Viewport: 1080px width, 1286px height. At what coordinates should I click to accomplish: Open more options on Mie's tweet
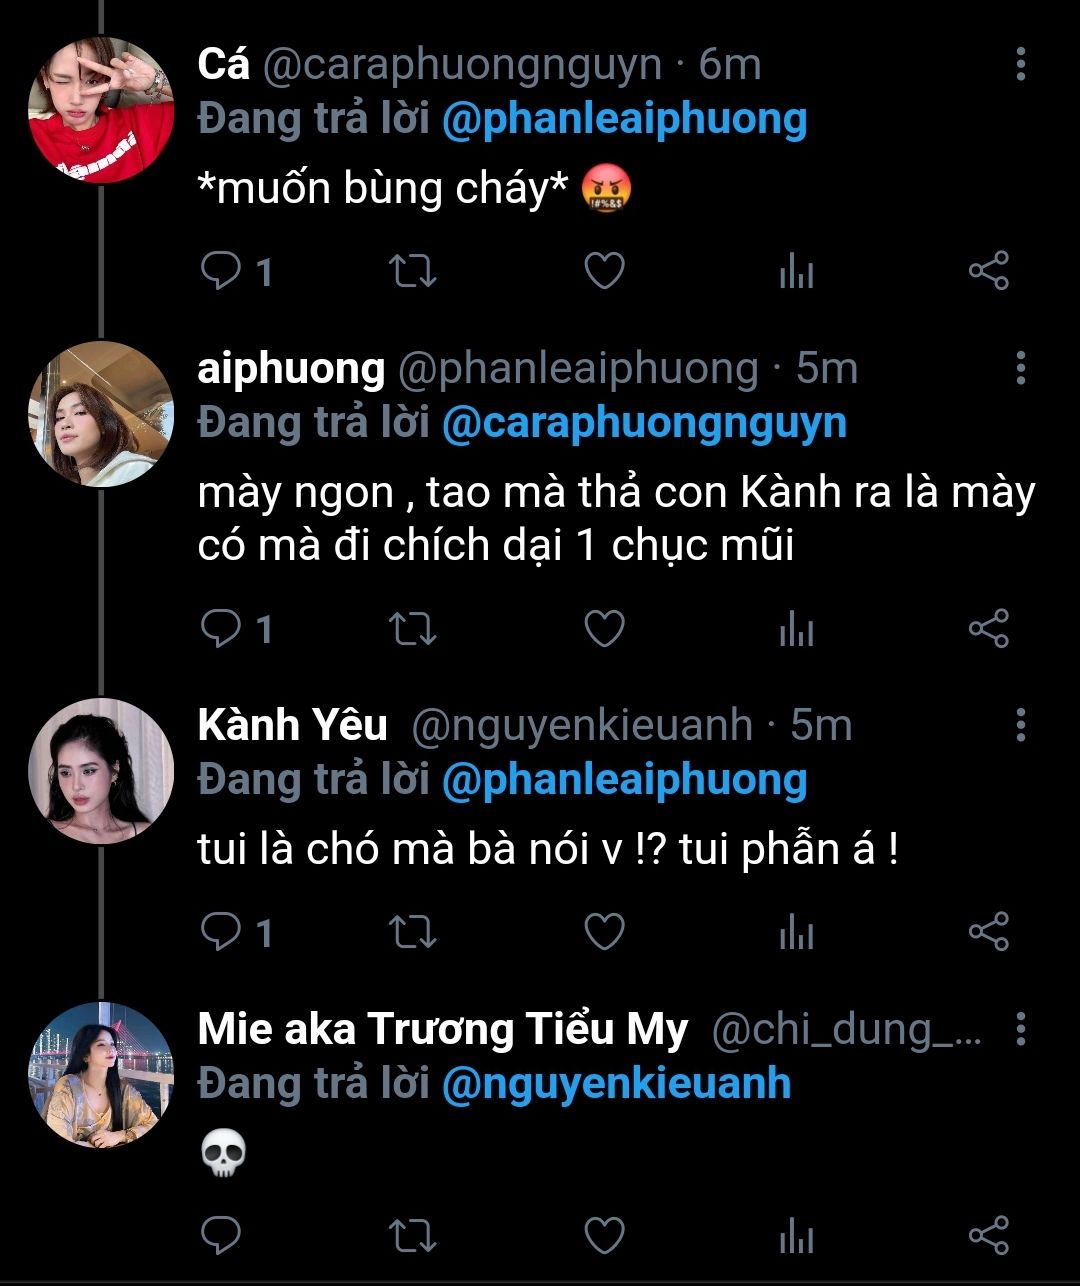click(x=1020, y=1028)
